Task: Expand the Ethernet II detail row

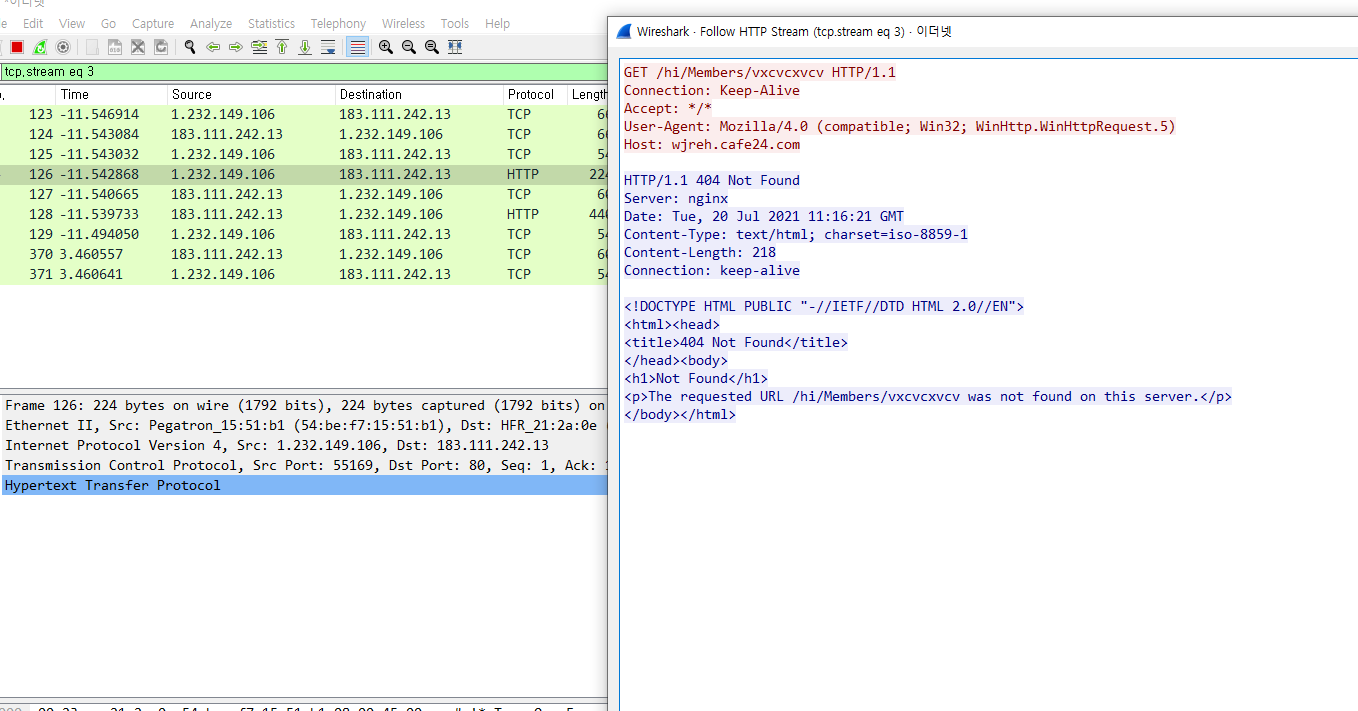Action: pyautogui.click(x=304, y=425)
